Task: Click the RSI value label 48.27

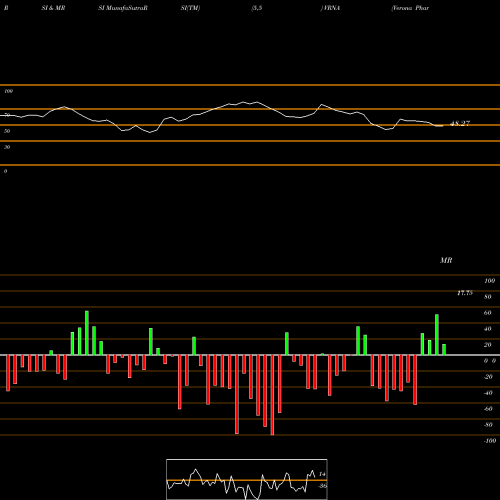Action: [x=460, y=123]
